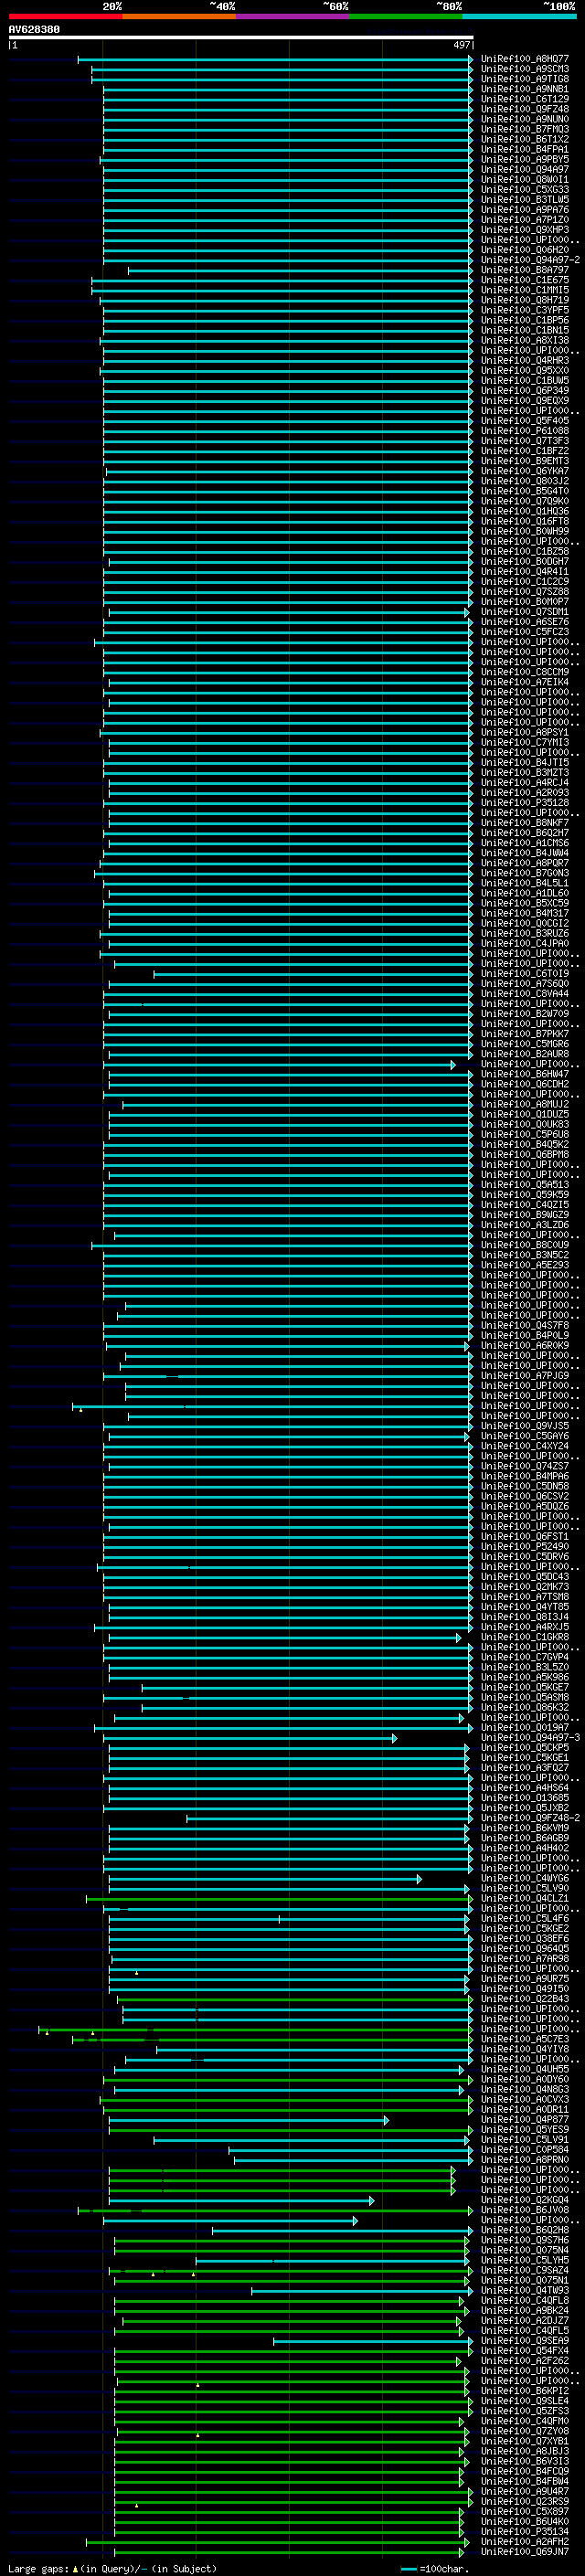Click the UniRef100_A9NUN0 label
The height and width of the screenshot is (2576, 585).
(525, 119)
